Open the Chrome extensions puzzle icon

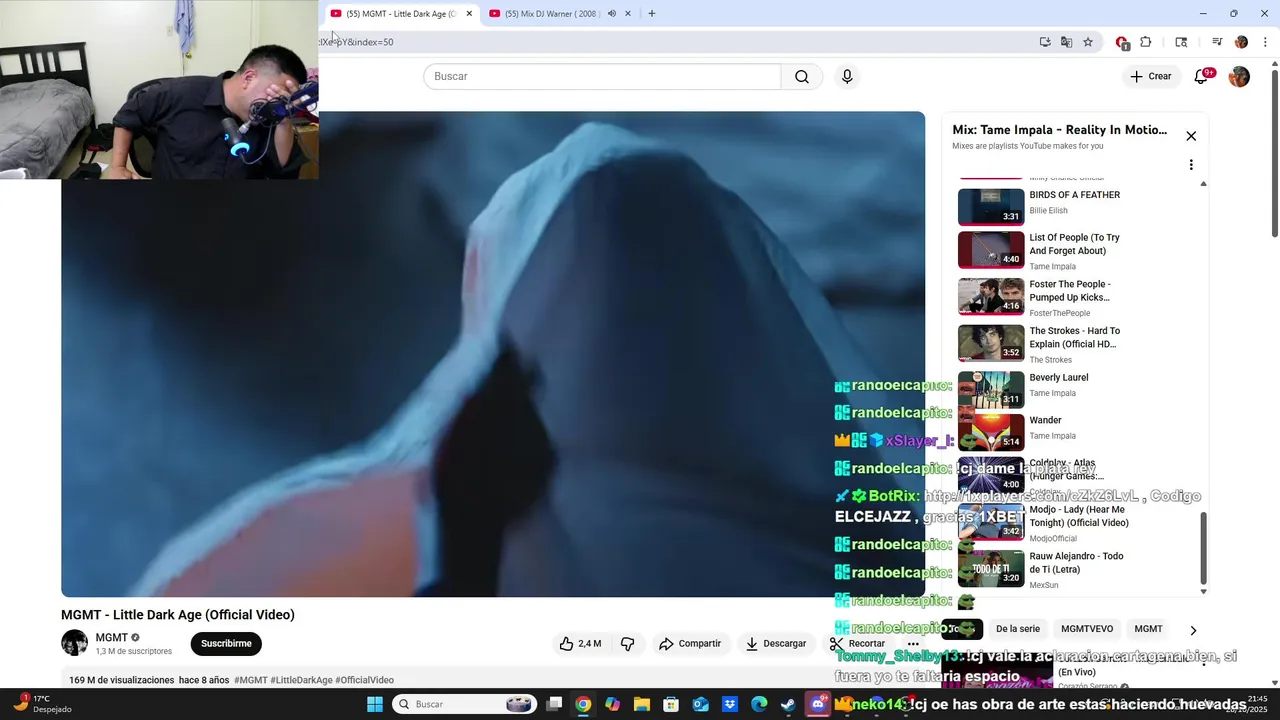tap(1146, 42)
